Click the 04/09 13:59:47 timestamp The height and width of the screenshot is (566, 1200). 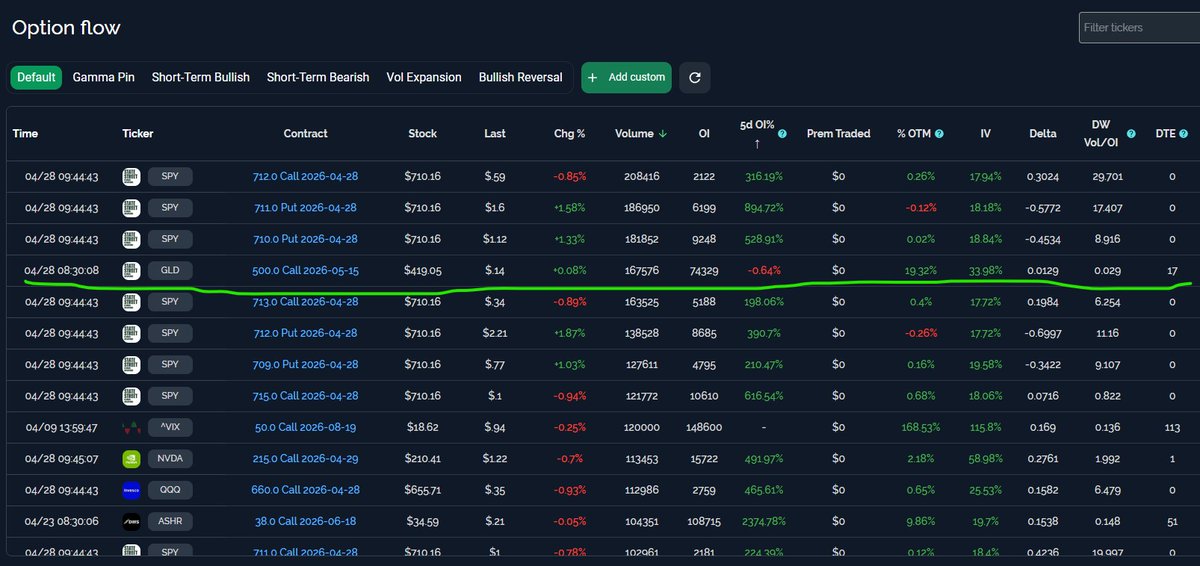coord(64,428)
